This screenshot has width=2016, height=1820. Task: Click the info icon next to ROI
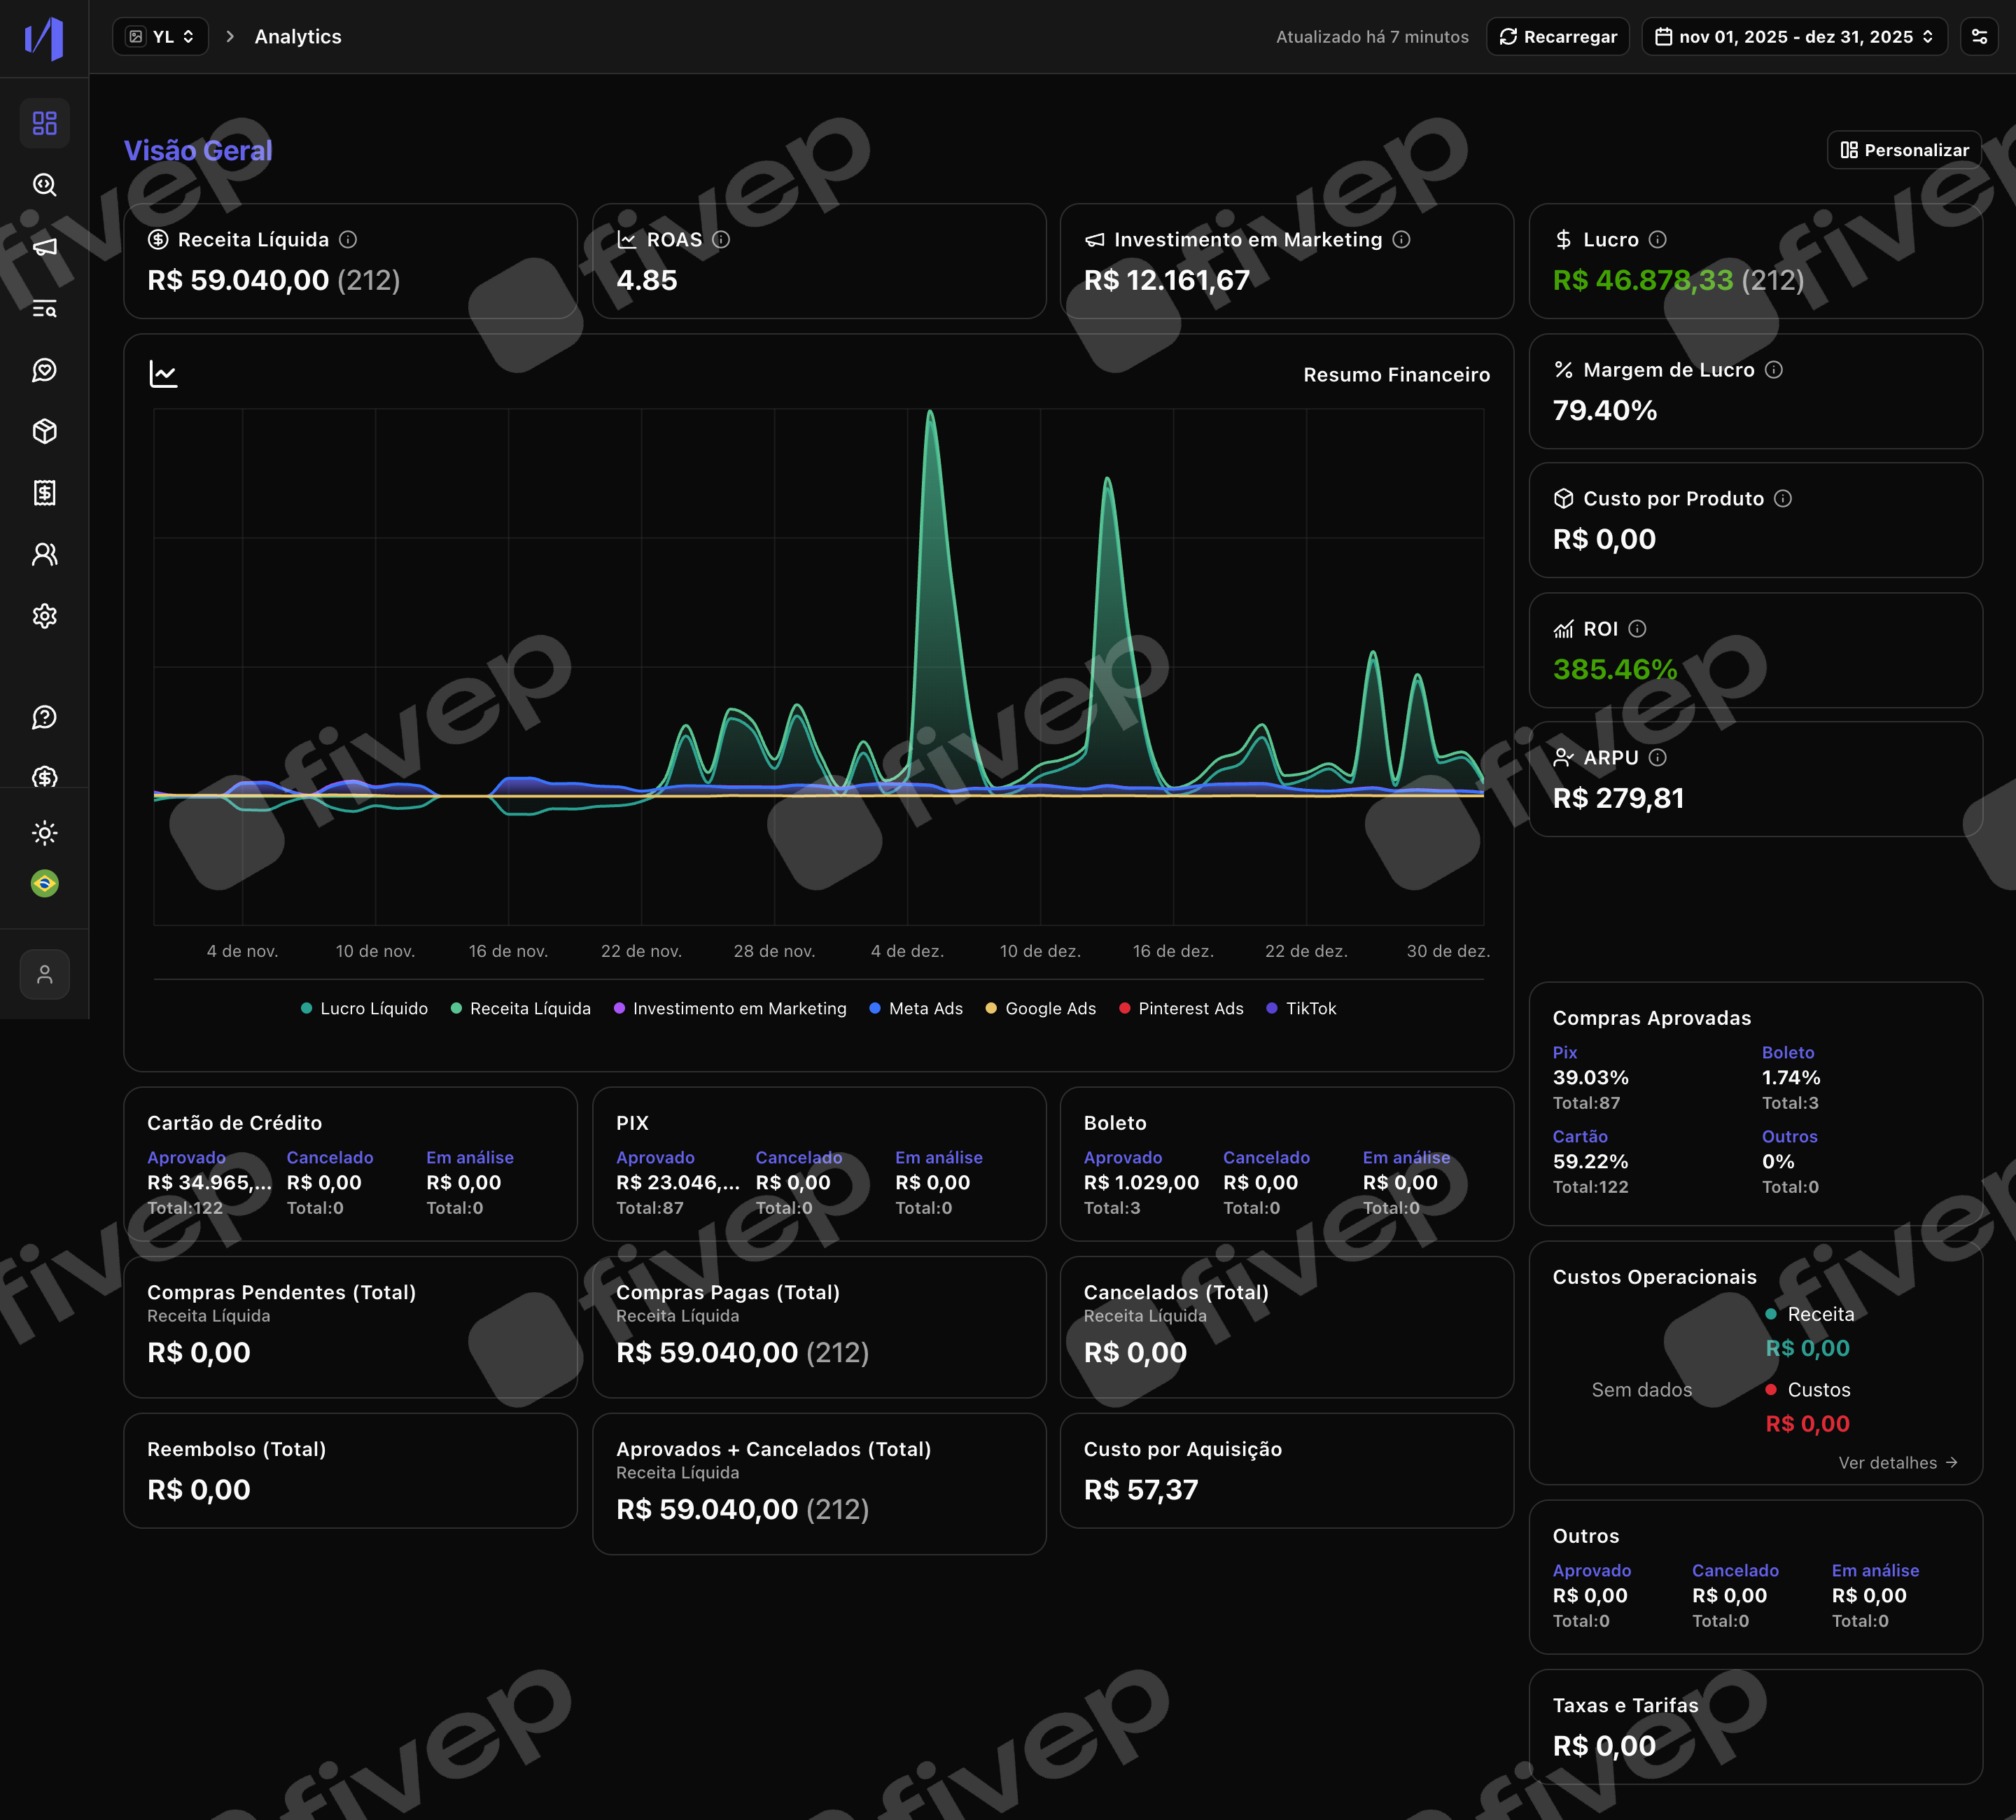tap(1637, 629)
